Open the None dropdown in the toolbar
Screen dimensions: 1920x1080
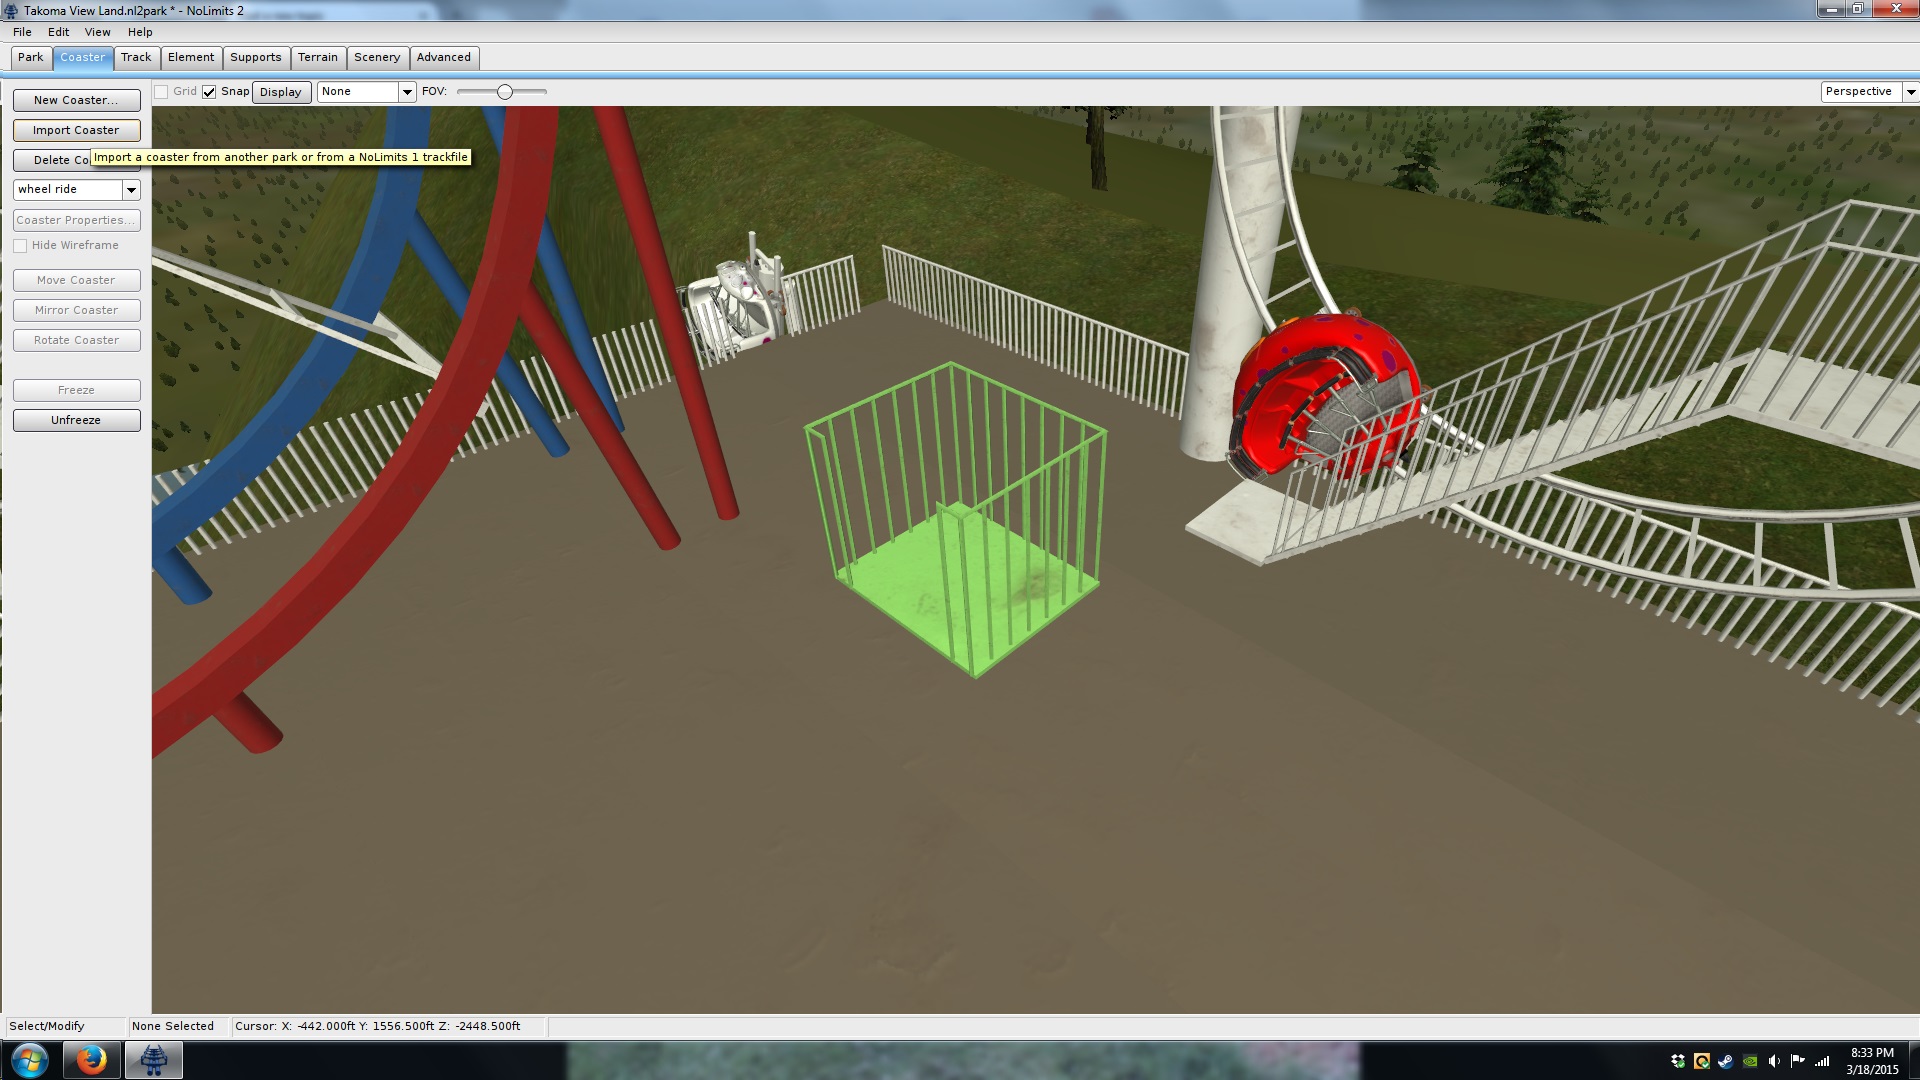407,92
